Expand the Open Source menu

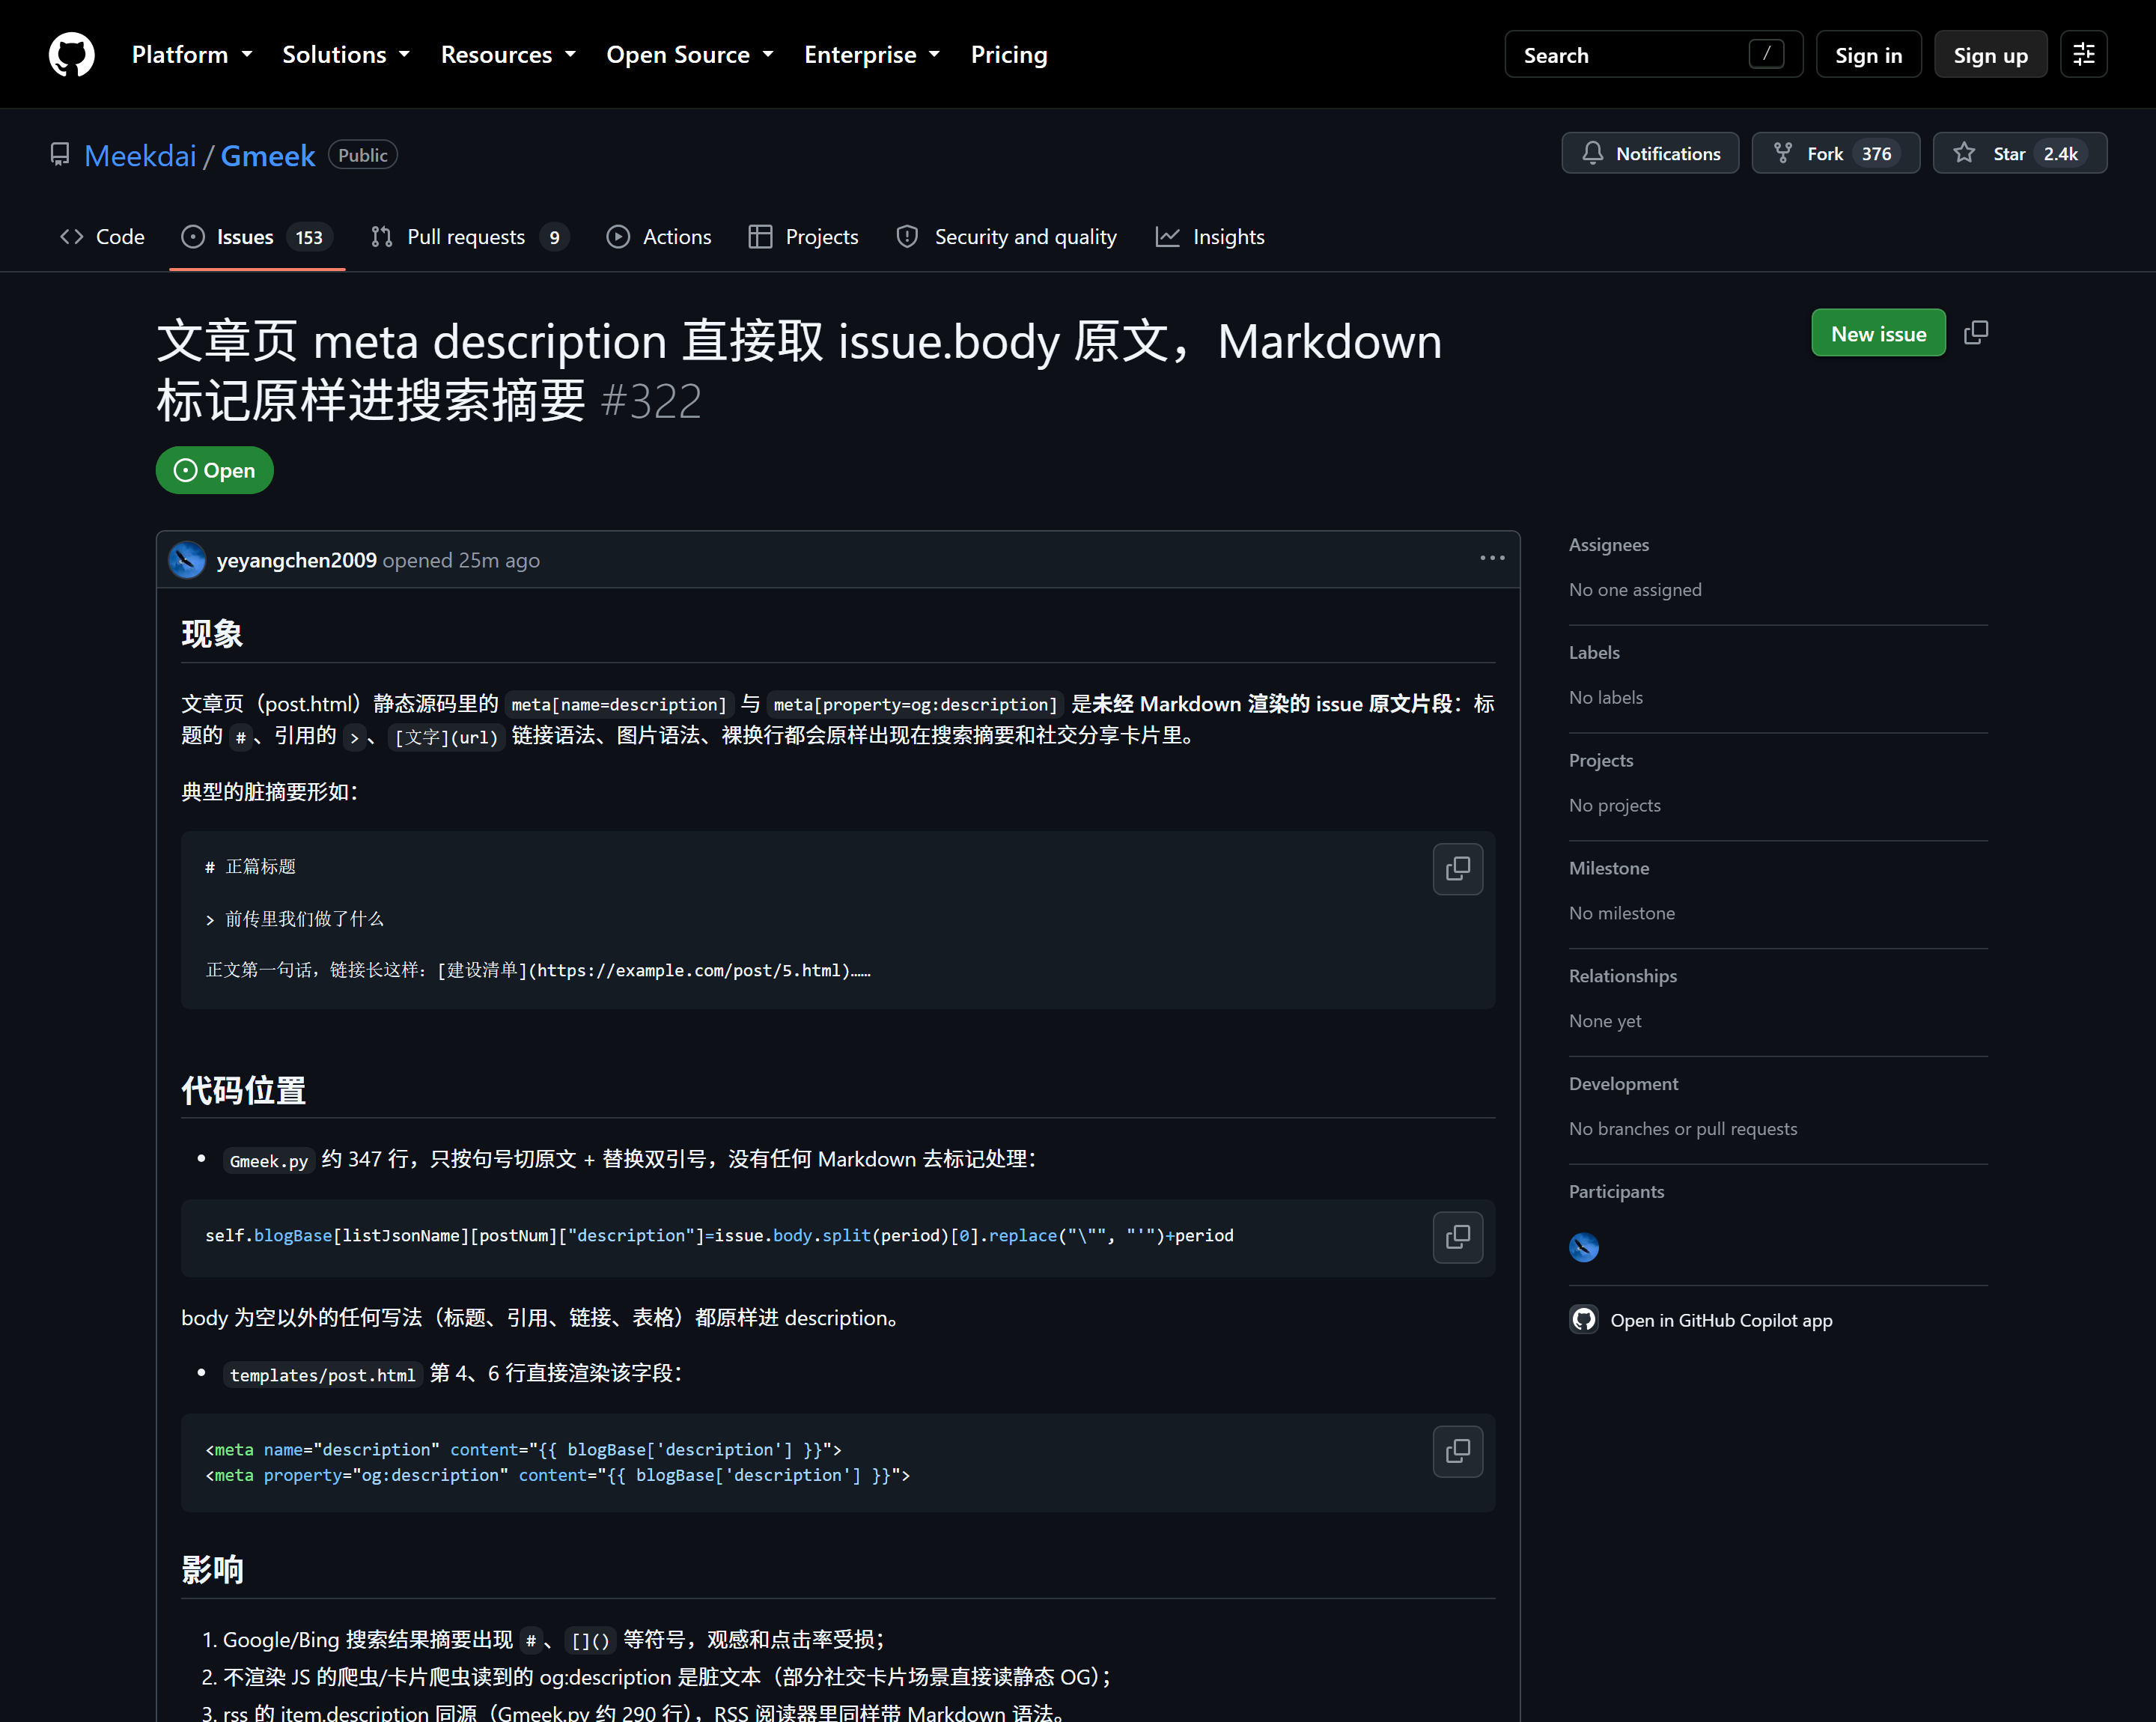click(690, 54)
